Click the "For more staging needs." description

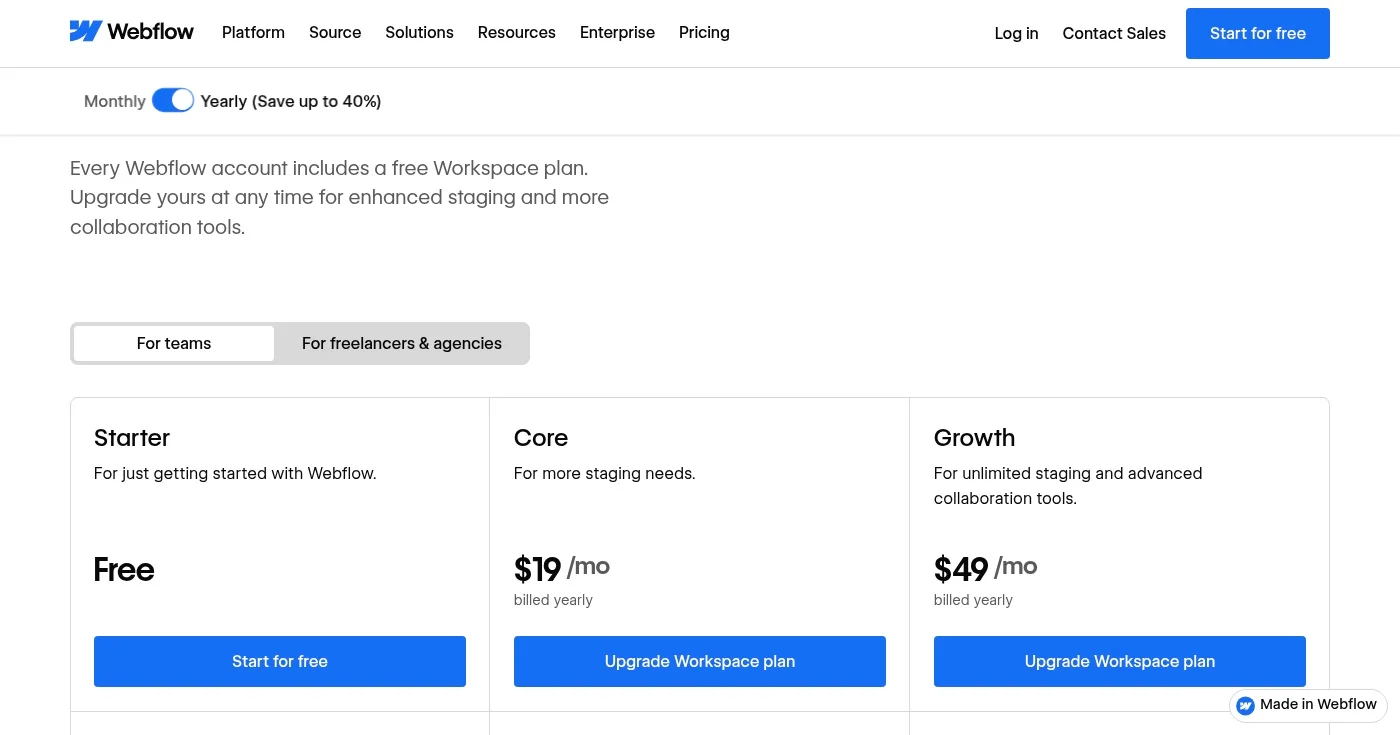(605, 473)
